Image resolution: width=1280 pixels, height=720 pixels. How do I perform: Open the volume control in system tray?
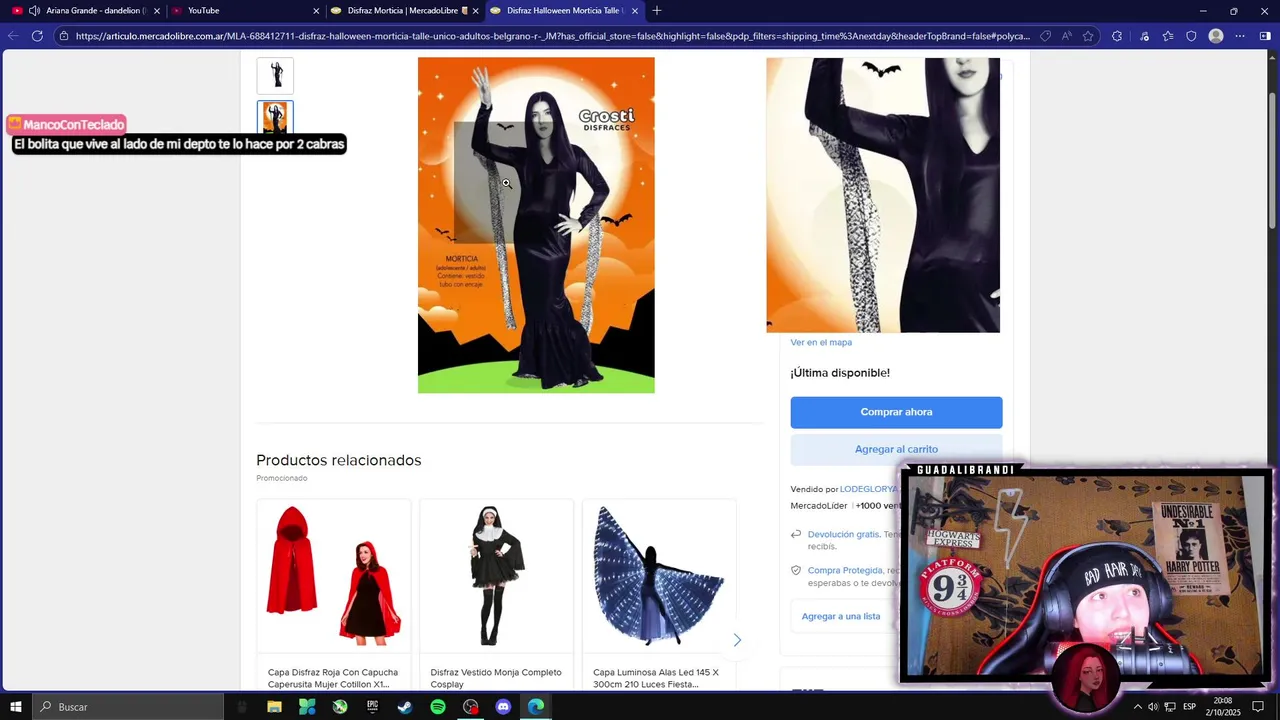coord(1153,707)
